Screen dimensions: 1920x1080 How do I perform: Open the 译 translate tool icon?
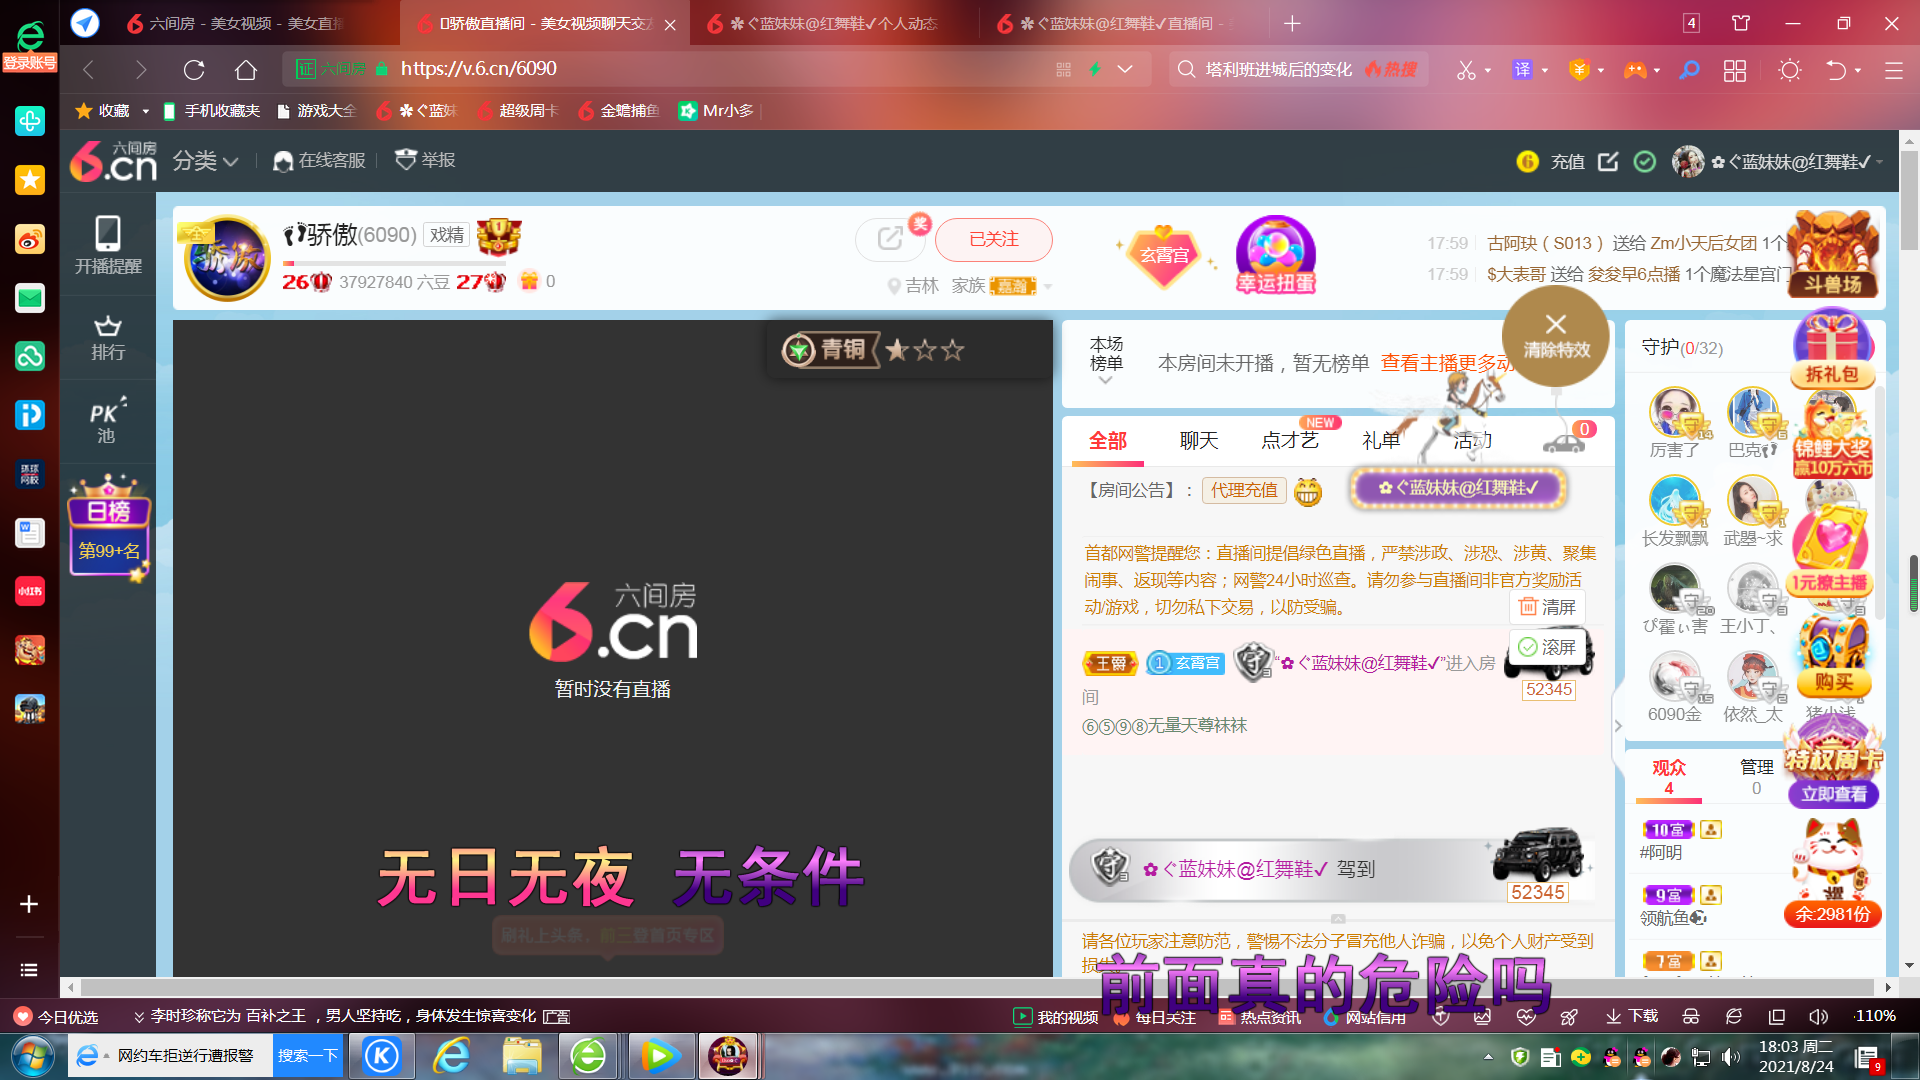(x=1522, y=70)
